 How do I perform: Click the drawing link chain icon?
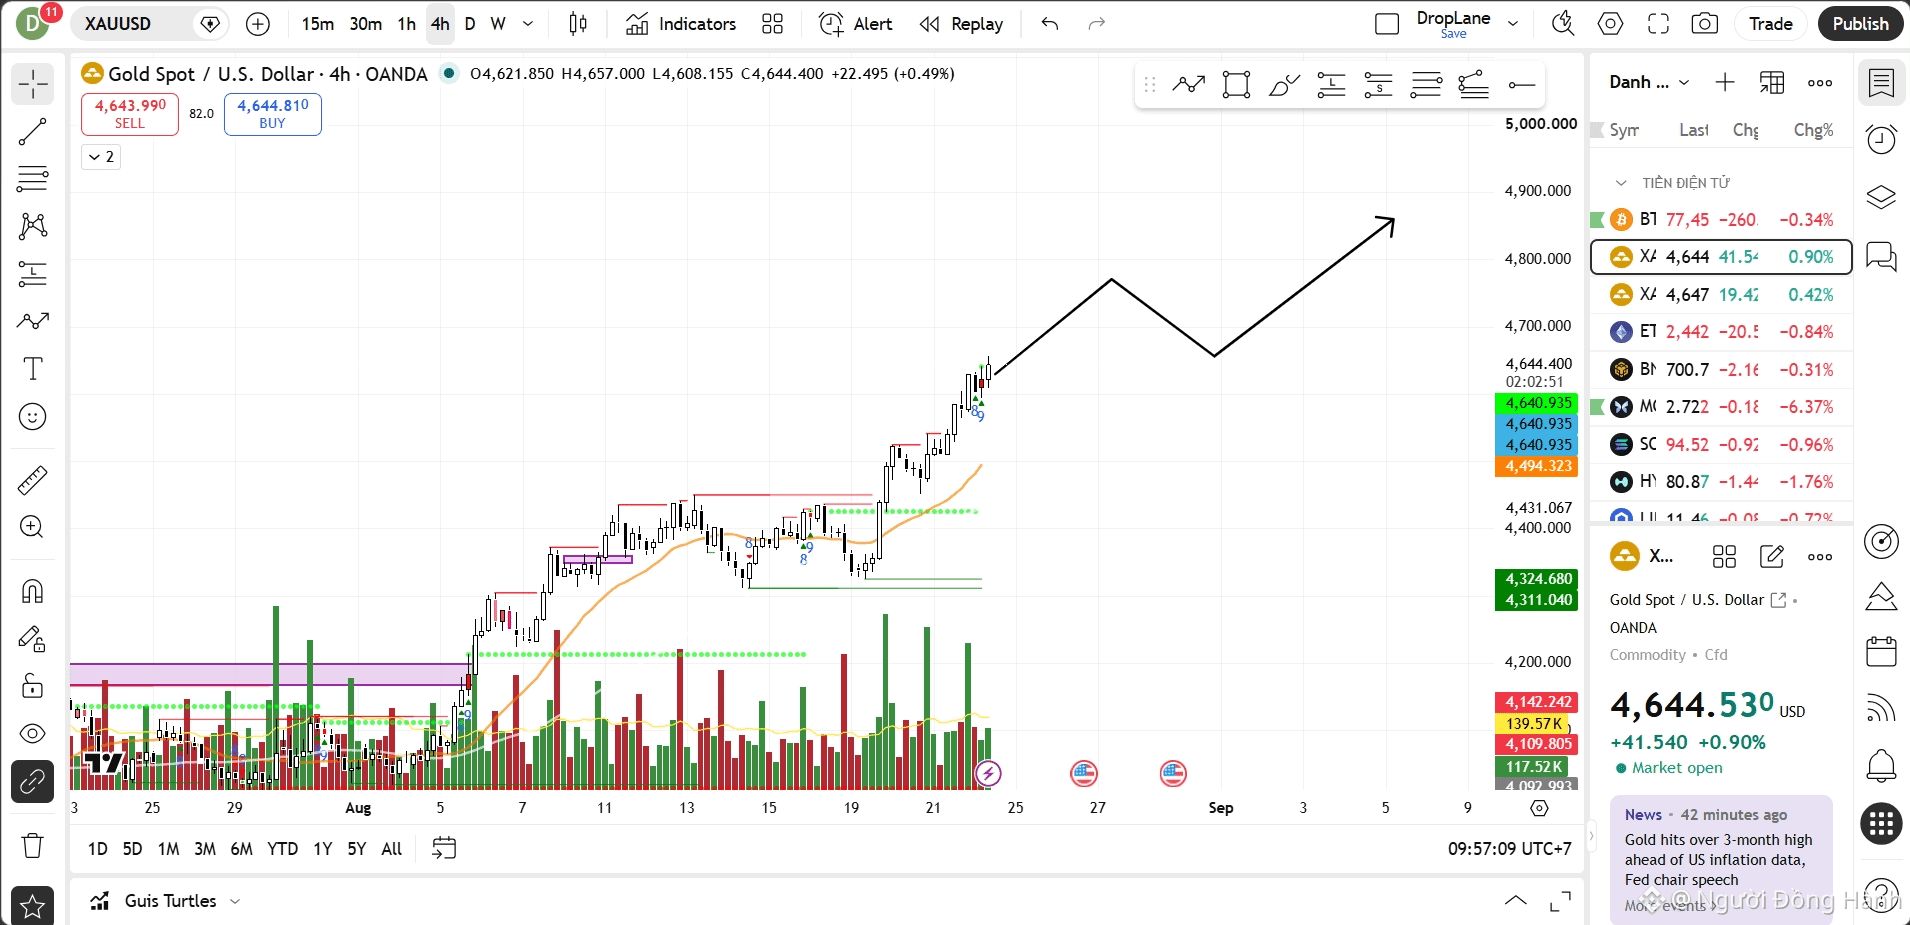pyautogui.click(x=32, y=782)
